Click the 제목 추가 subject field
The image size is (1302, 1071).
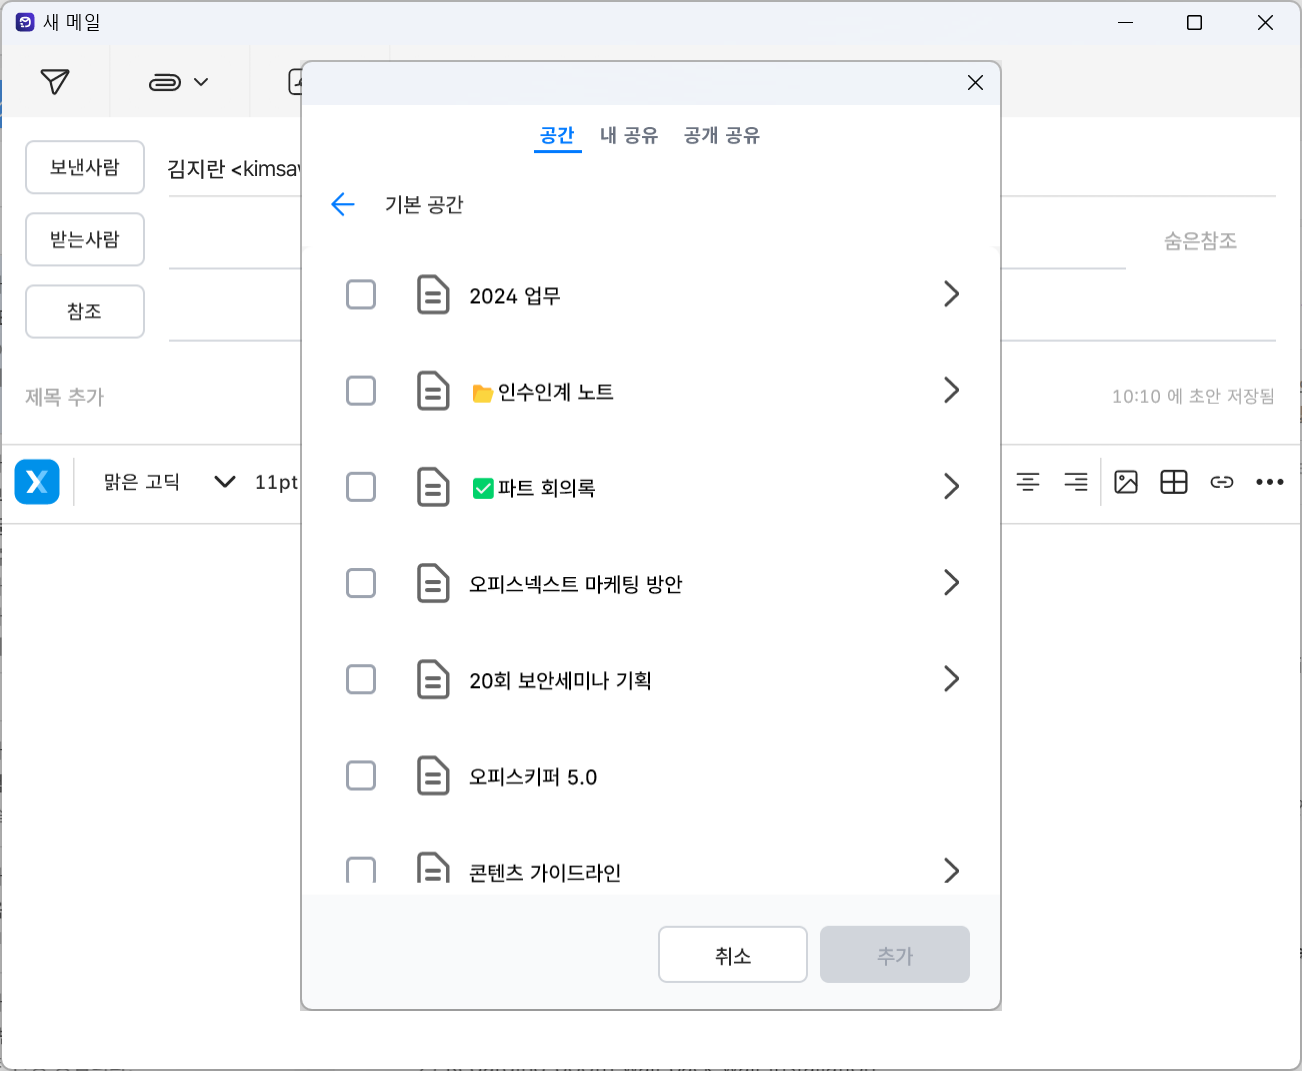pos(64,396)
